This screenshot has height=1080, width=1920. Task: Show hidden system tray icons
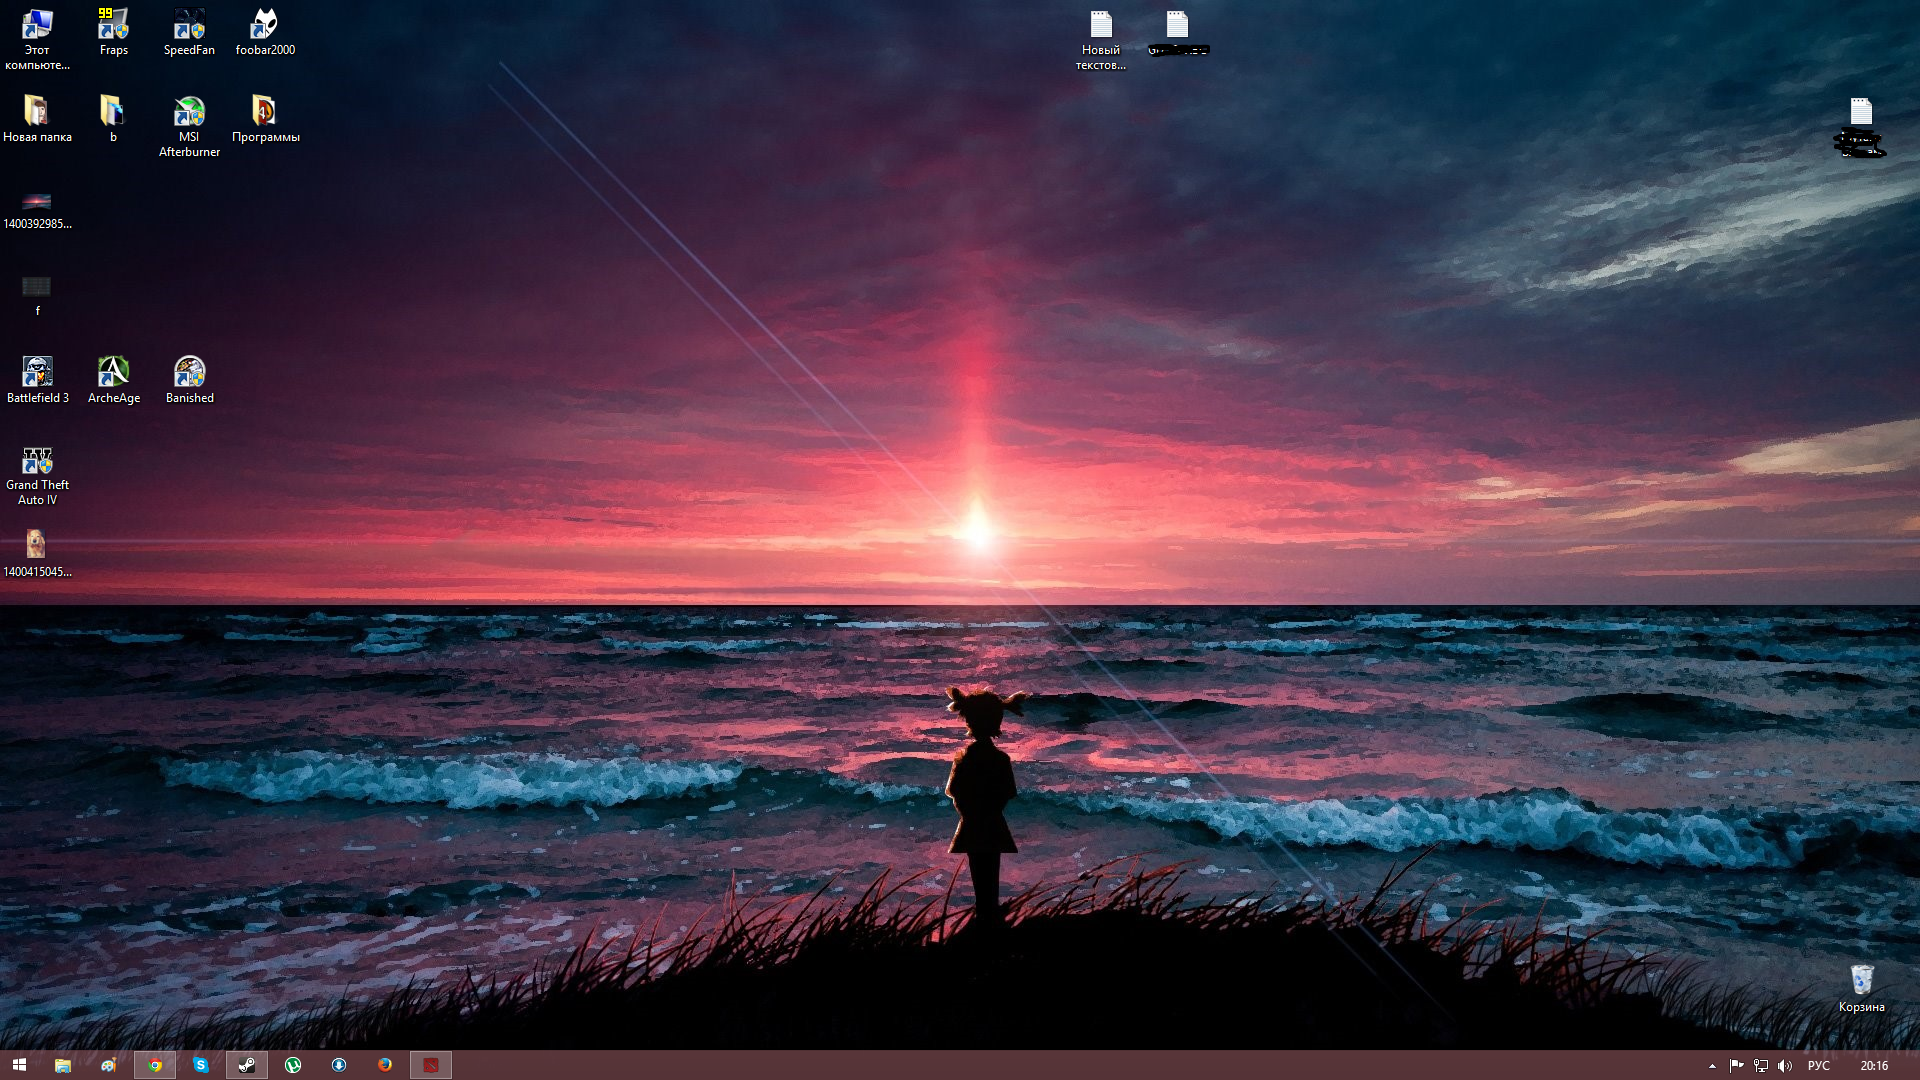tap(1712, 1066)
